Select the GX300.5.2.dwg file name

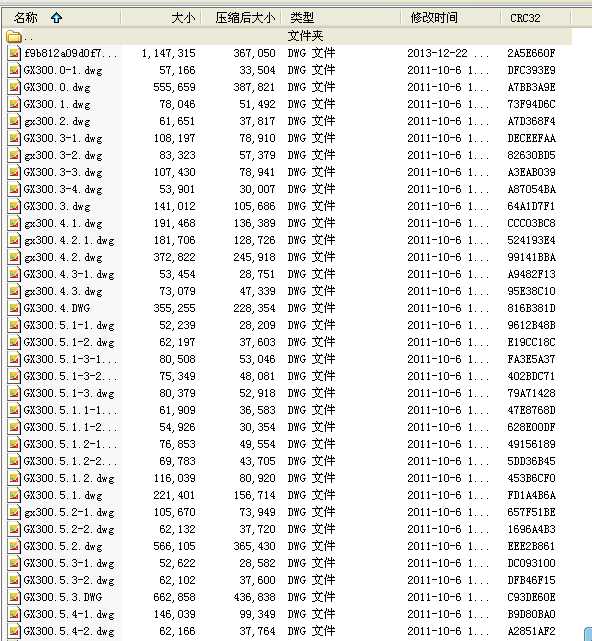pyautogui.click(x=63, y=547)
